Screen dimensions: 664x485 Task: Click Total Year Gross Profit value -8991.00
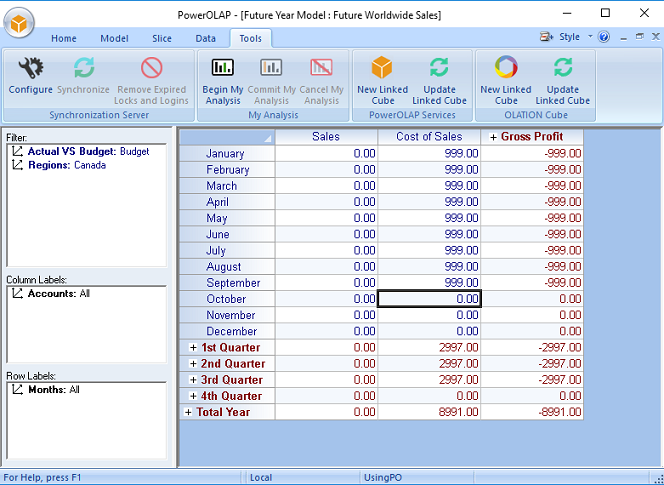[532, 412]
